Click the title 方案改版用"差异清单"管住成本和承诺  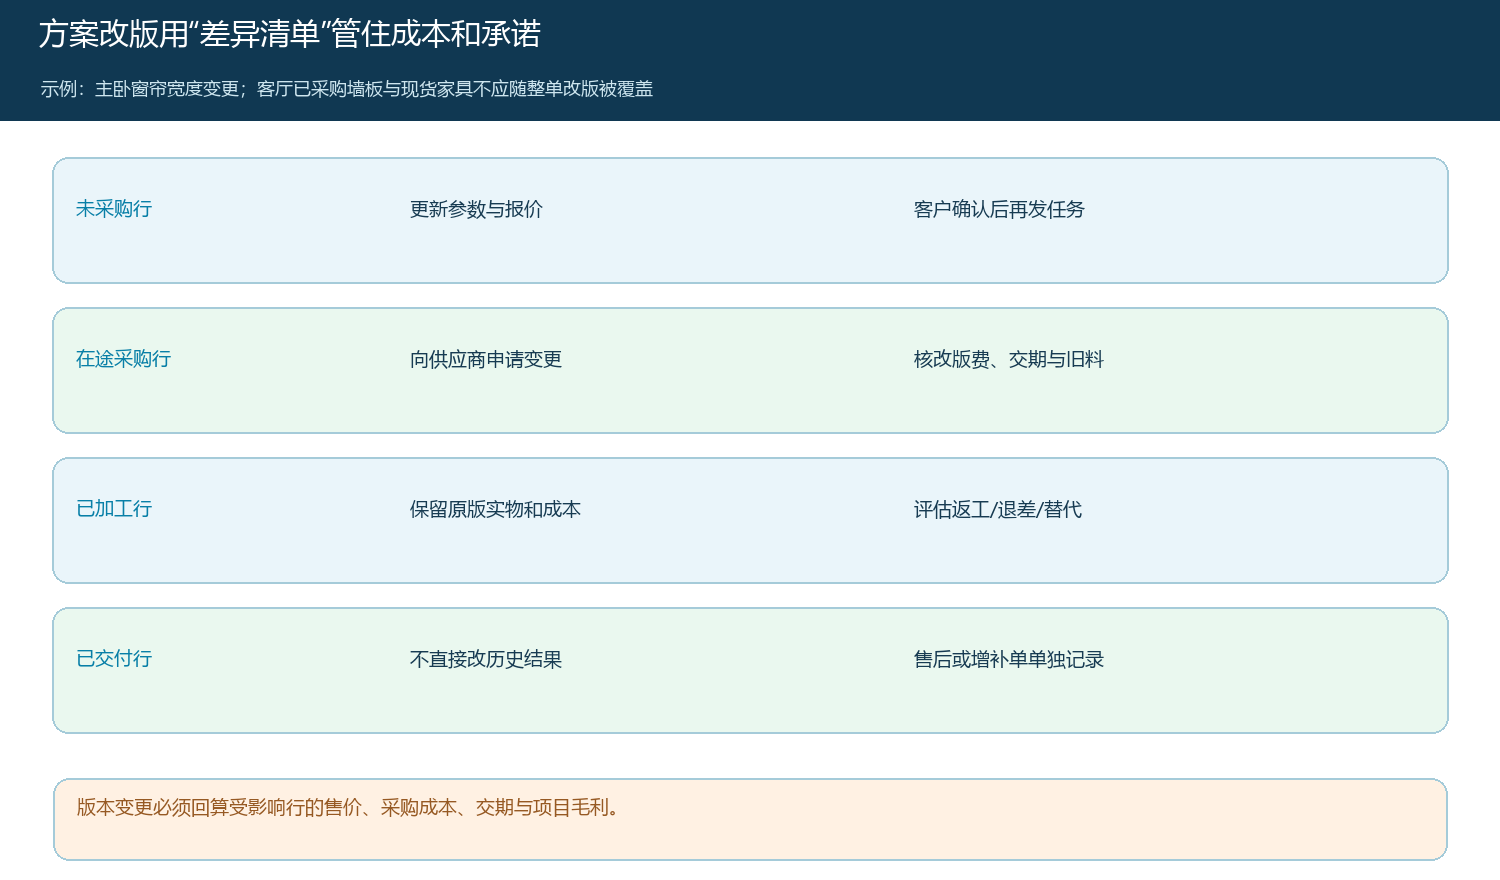(290, 34)
